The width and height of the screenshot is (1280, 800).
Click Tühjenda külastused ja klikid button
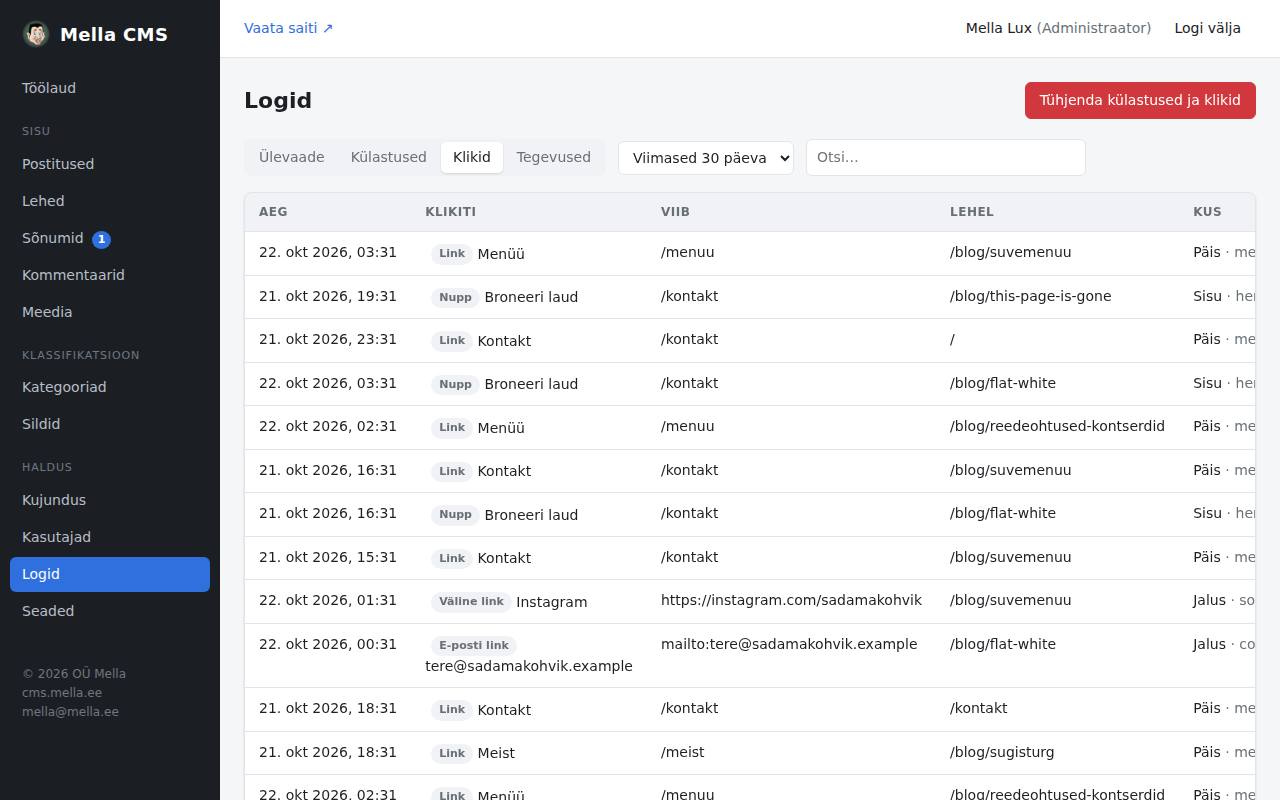[x=1140, y=100]
